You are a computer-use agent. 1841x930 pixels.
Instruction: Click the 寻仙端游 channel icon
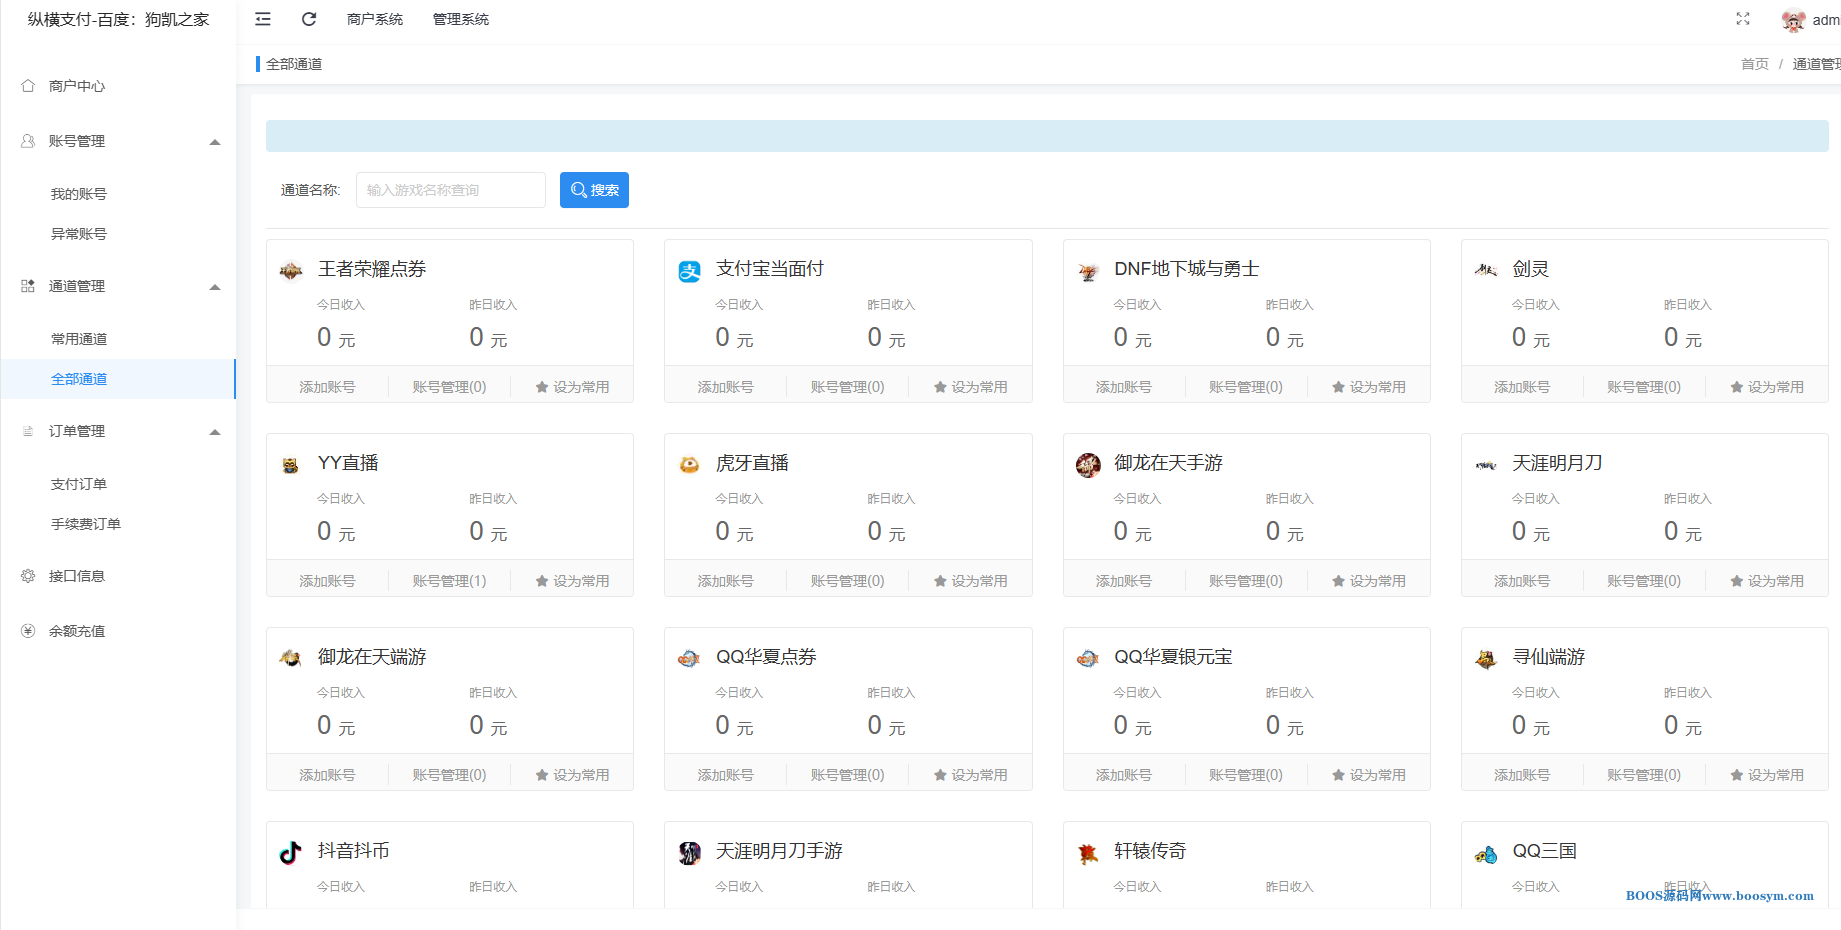pyautogui.click(x=1486, y=659)
